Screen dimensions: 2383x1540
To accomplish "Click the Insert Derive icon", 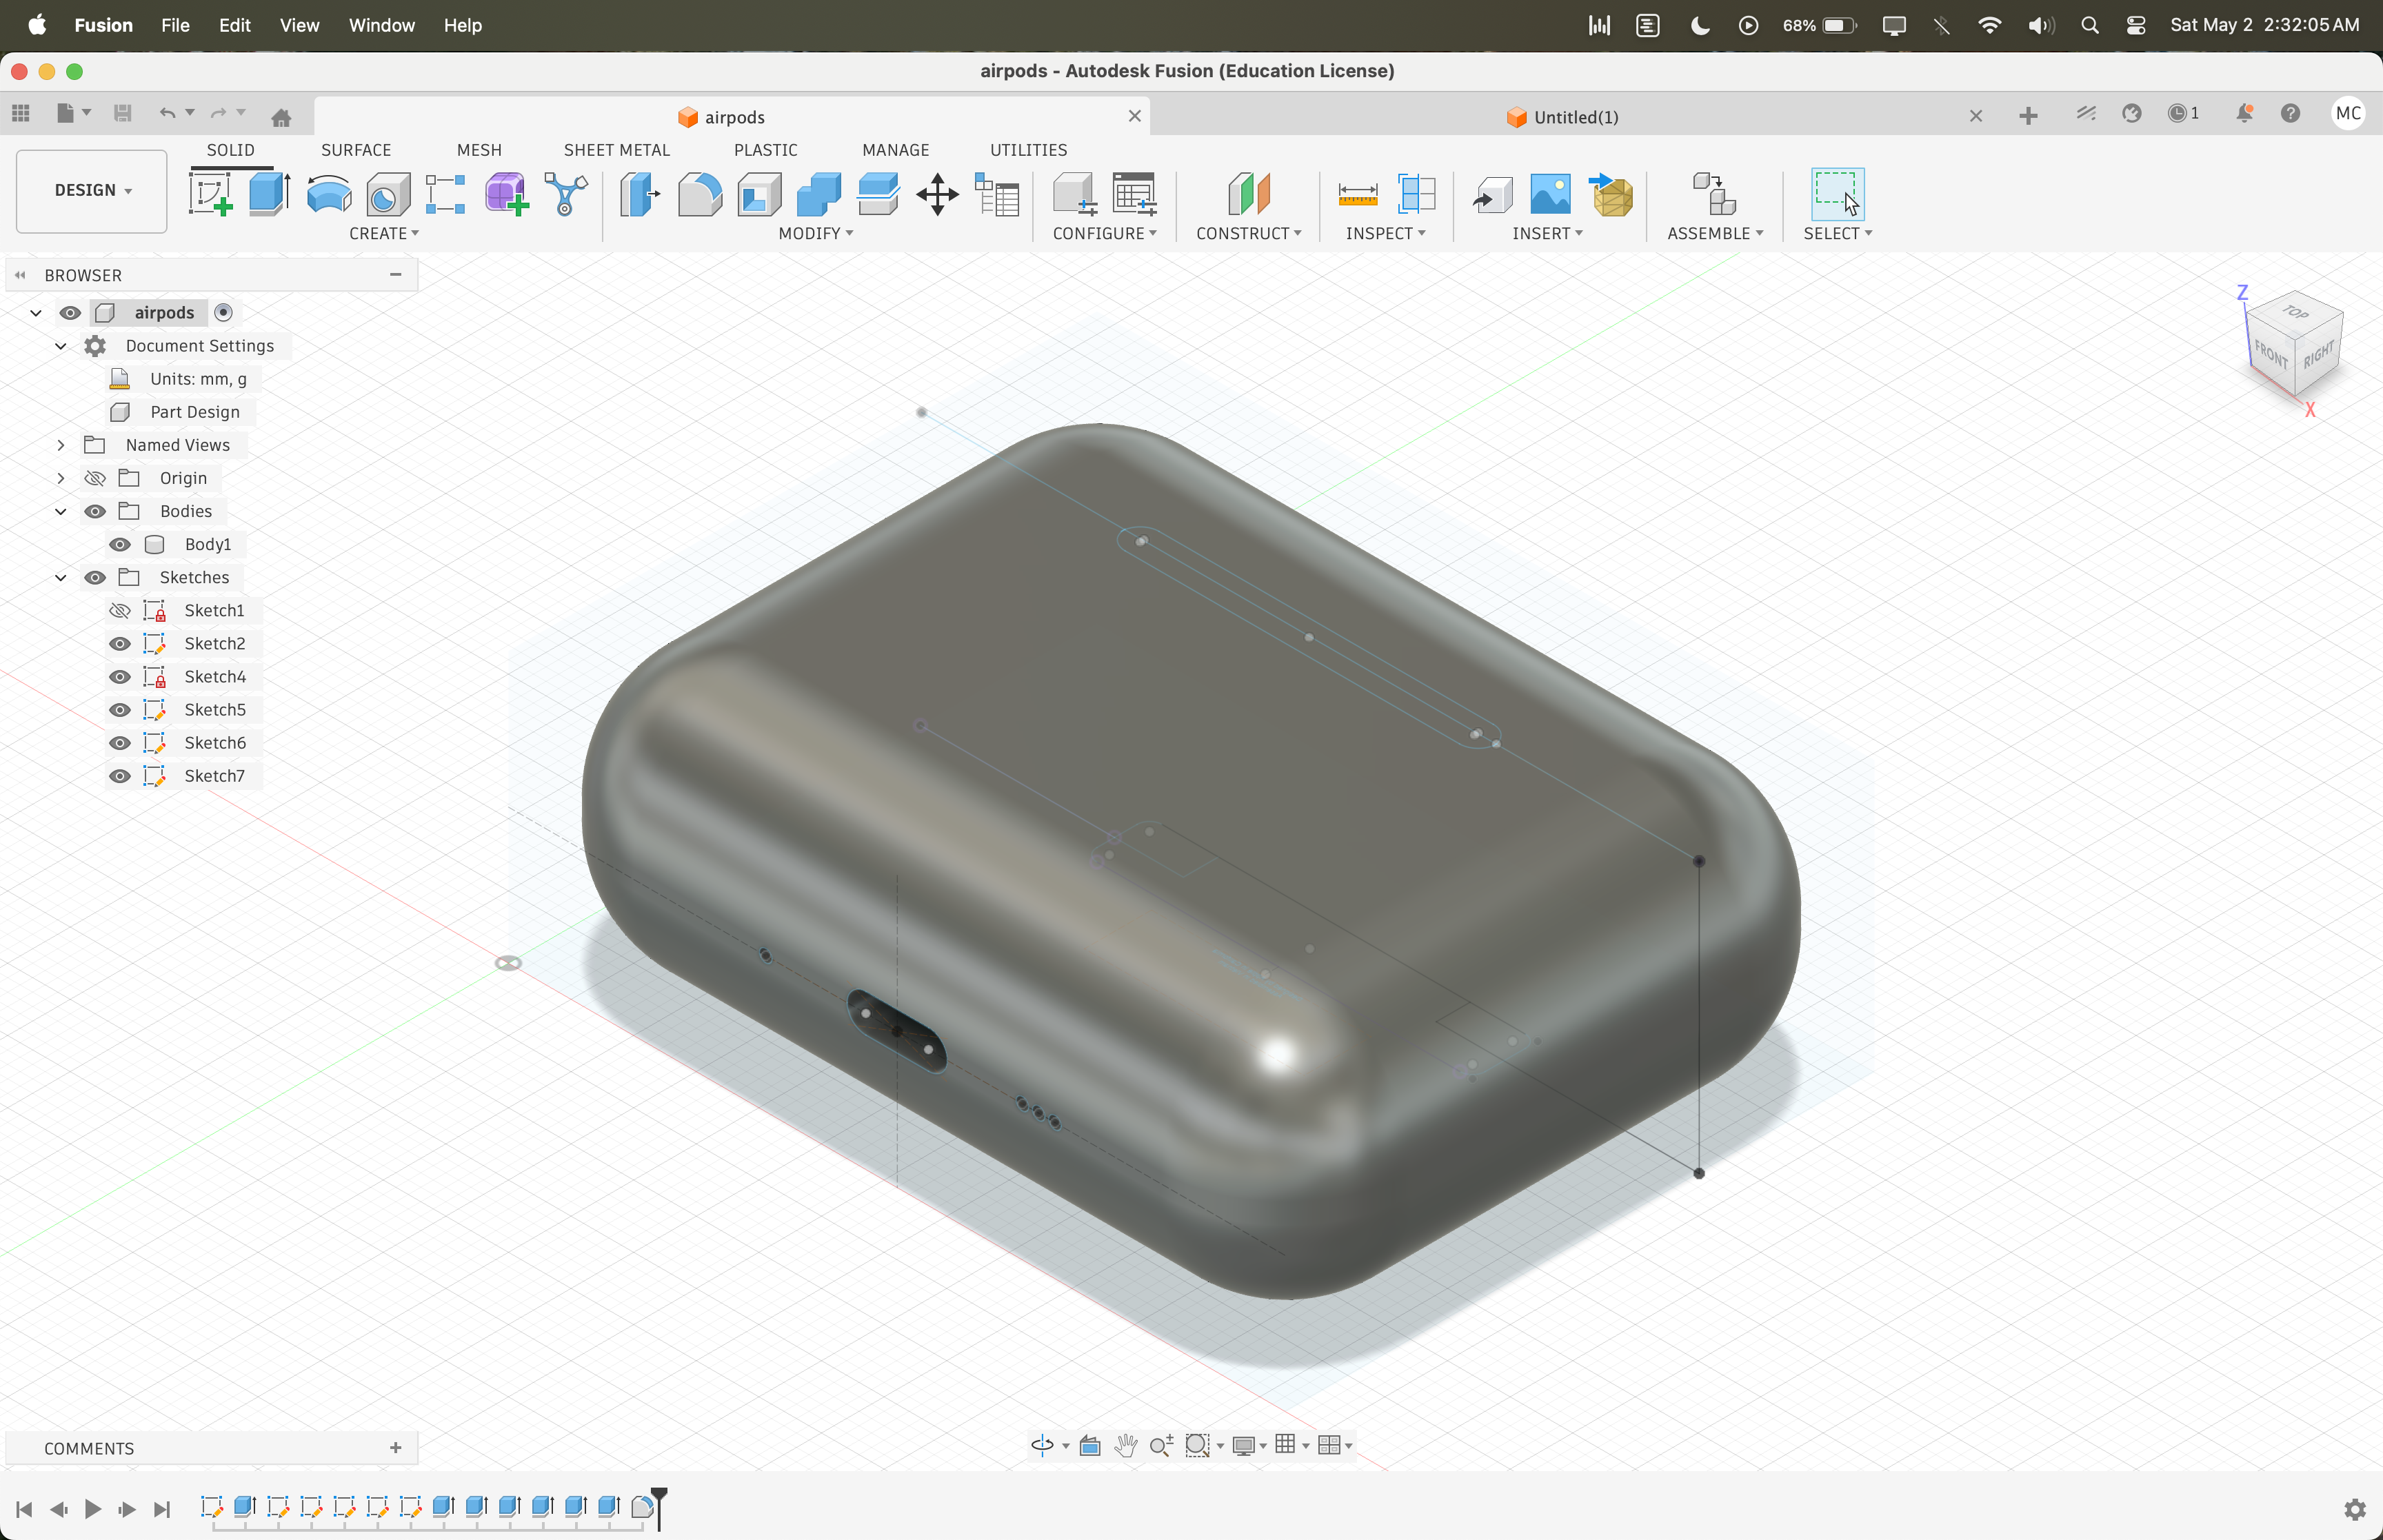I will tap(1492, 194).
